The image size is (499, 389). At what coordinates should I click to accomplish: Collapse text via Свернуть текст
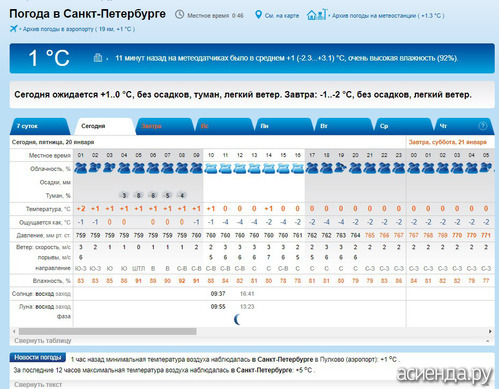38,384
